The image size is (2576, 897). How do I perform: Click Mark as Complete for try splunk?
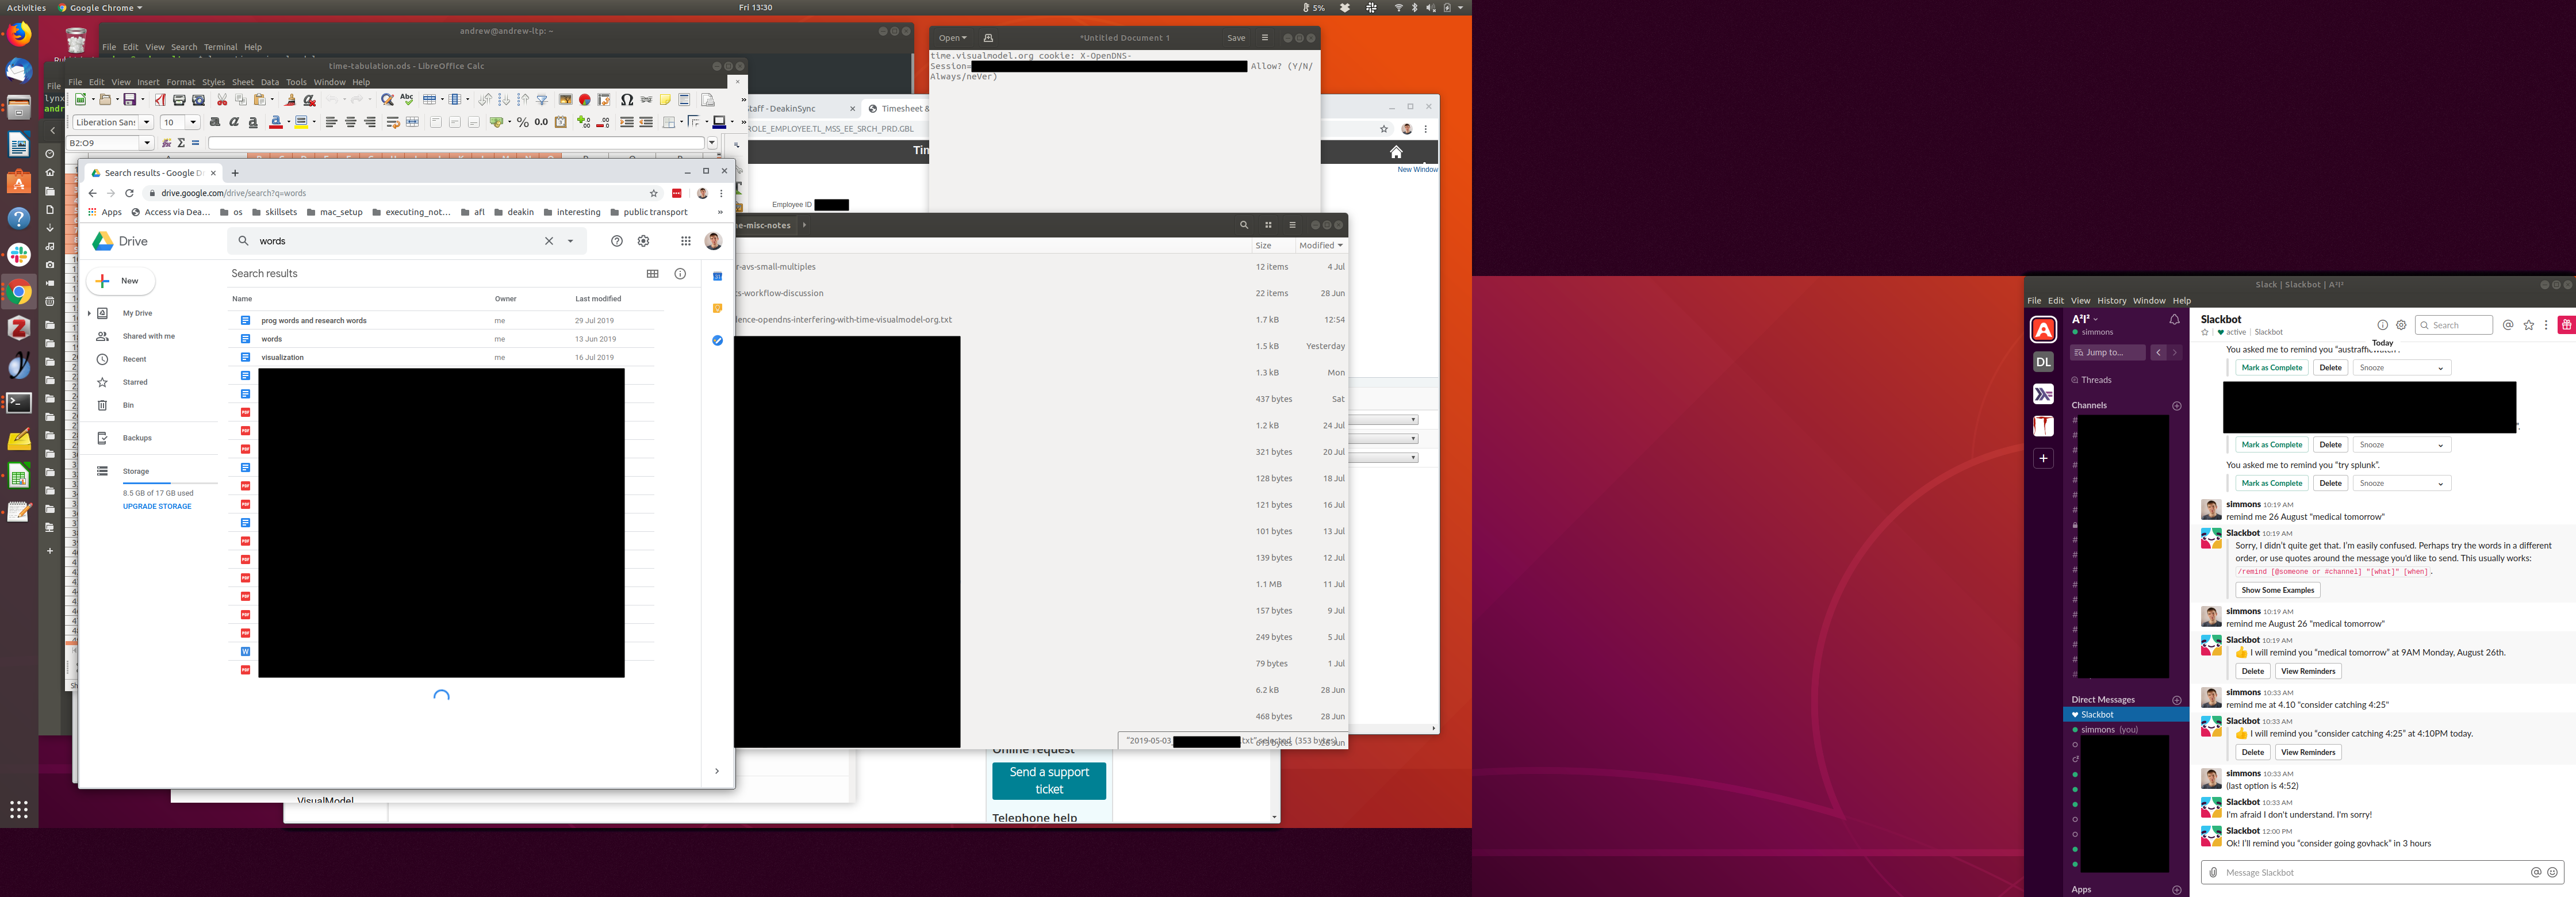tap(2271, 484)
